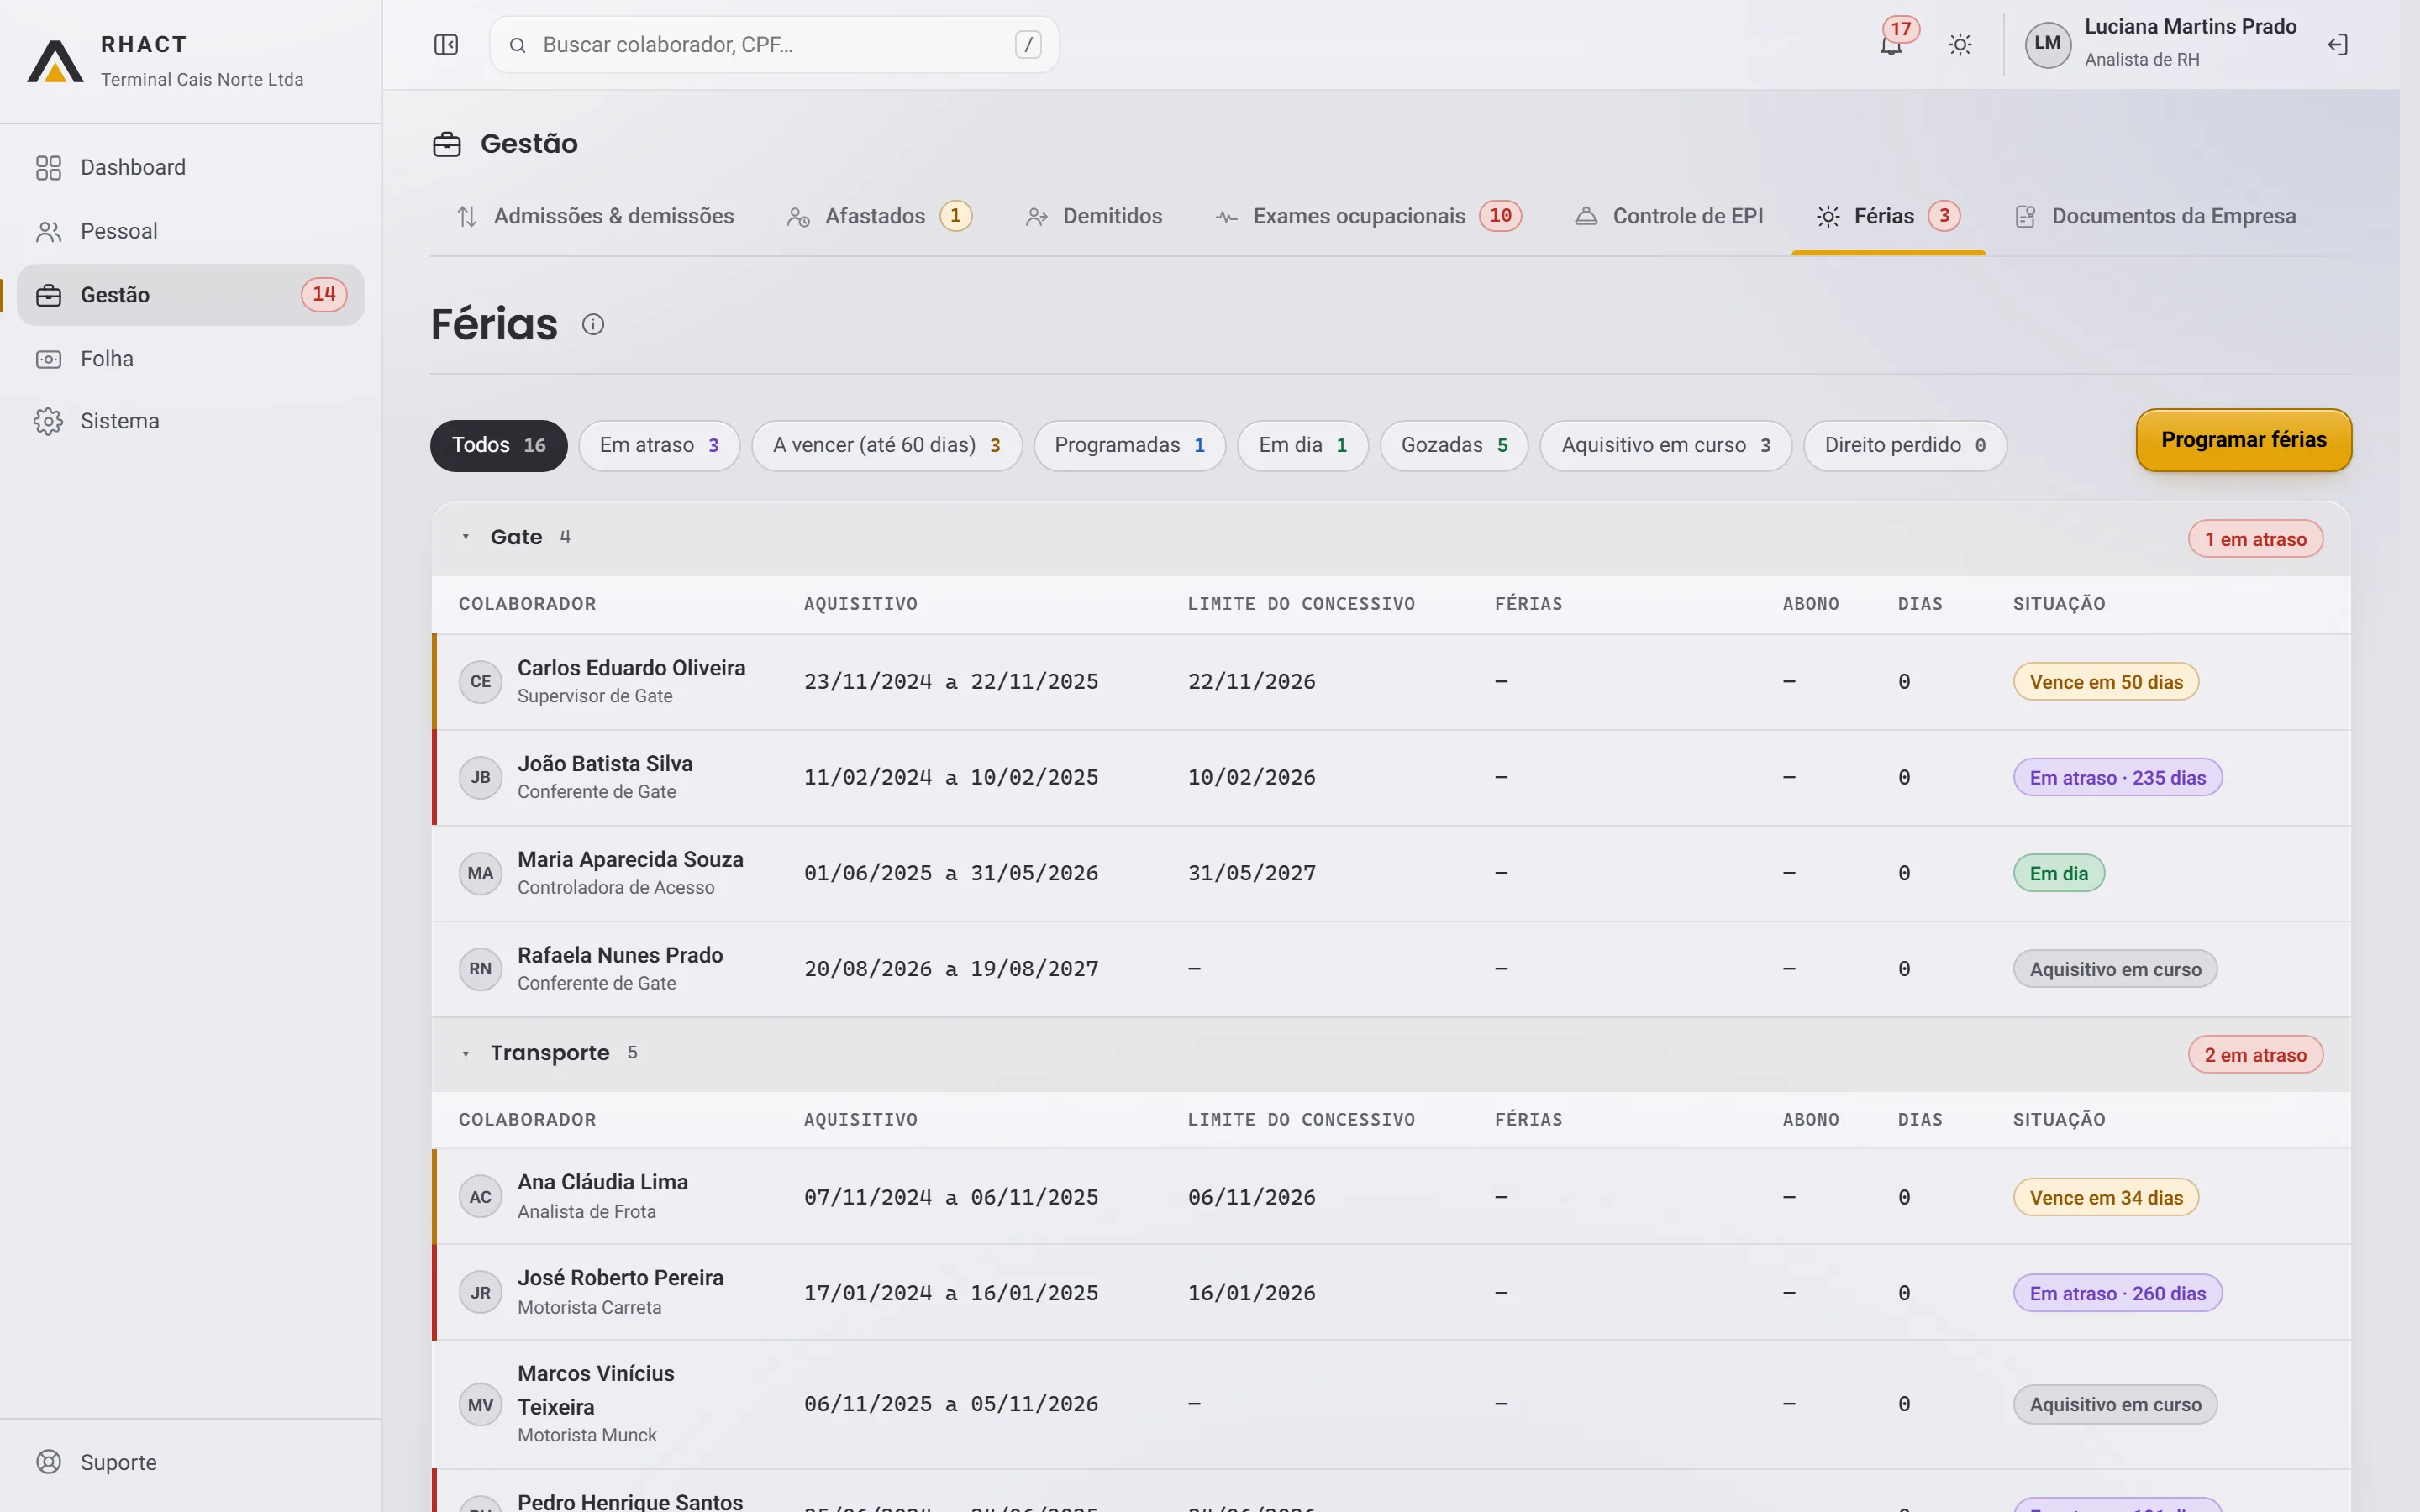Focus the Buscar colaborador search field
Screen dimensions: 2420x1512
click(774, 45)
